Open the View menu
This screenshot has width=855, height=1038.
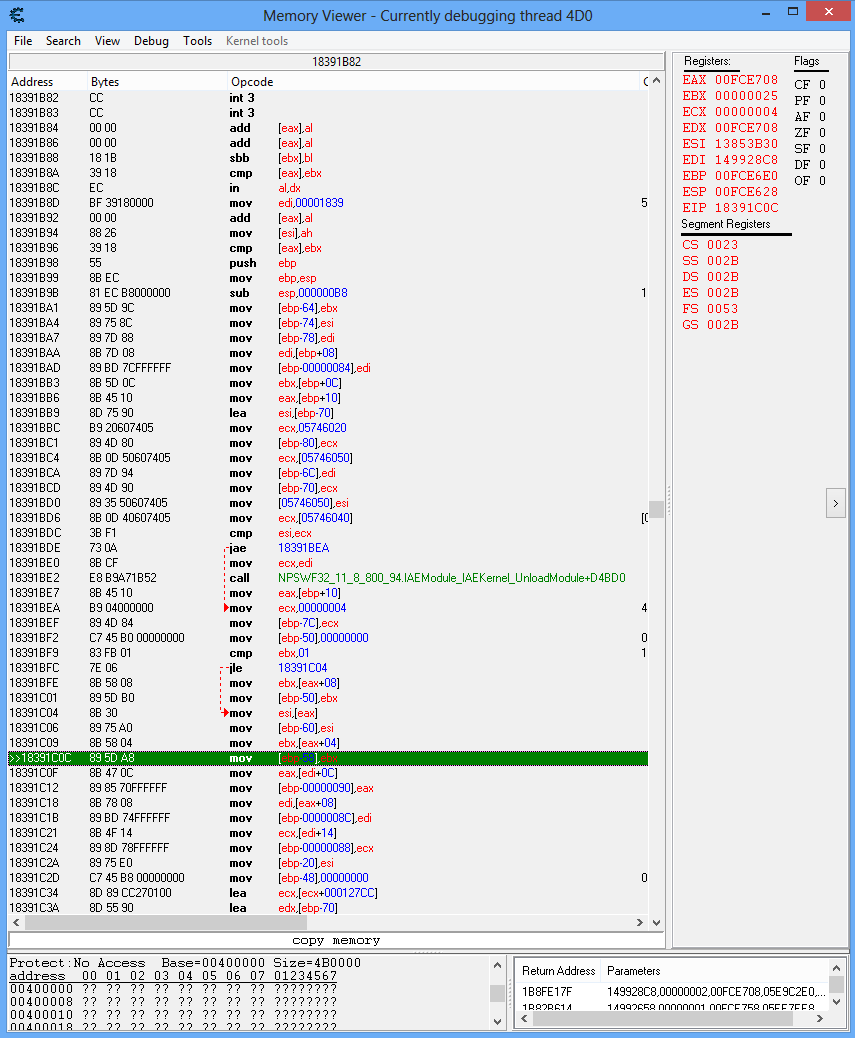click(107, 41)
